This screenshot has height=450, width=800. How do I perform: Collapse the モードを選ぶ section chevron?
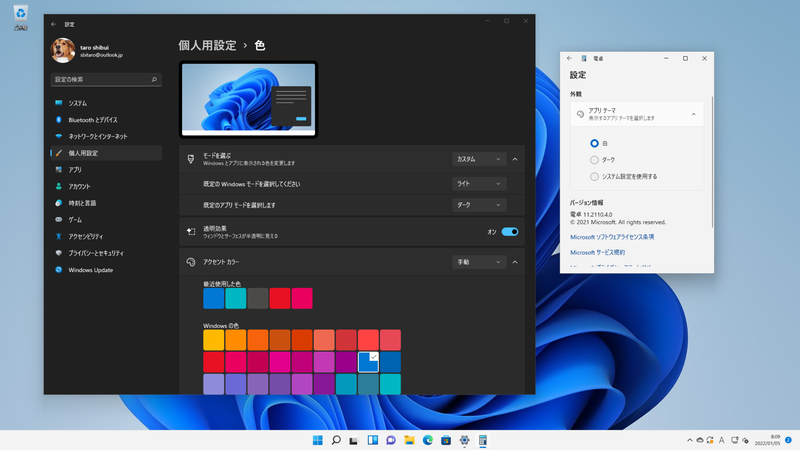click(x=515, y=159)
